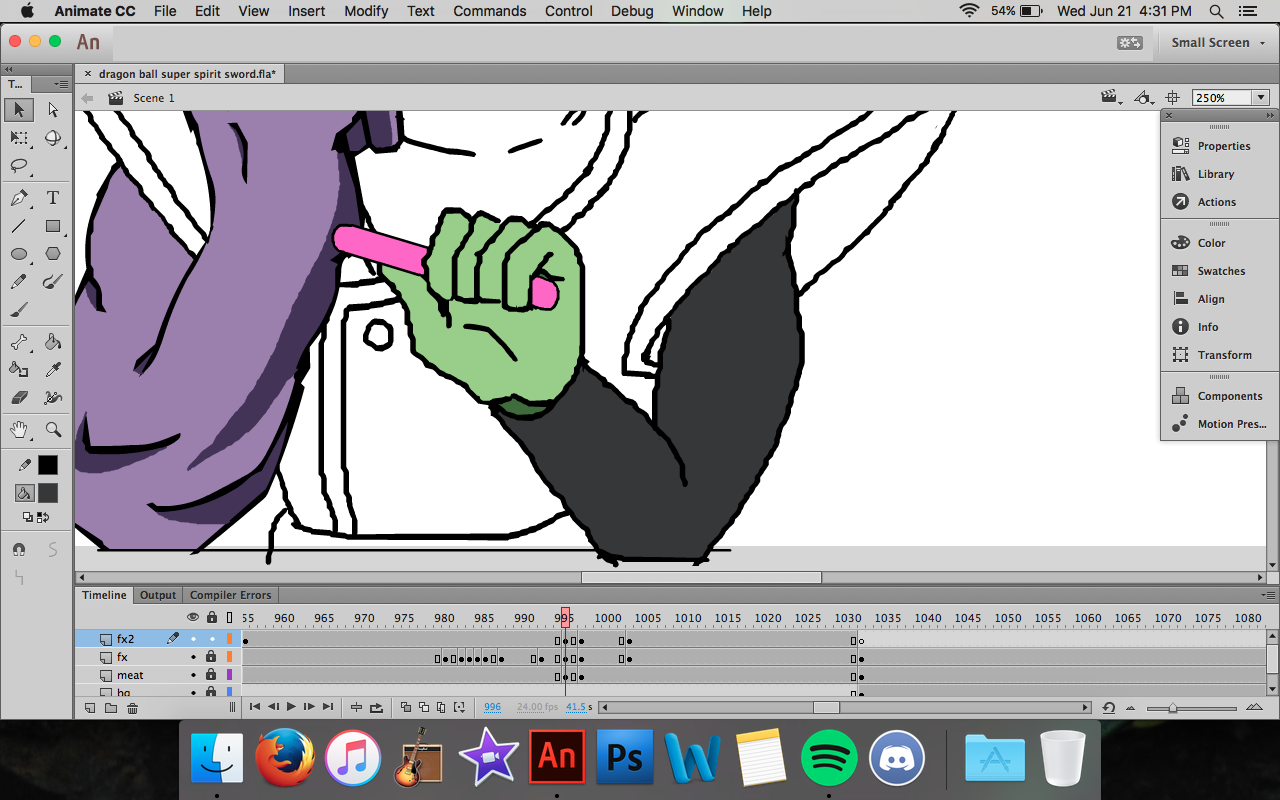Switch to the Output tab

point(157,595)
